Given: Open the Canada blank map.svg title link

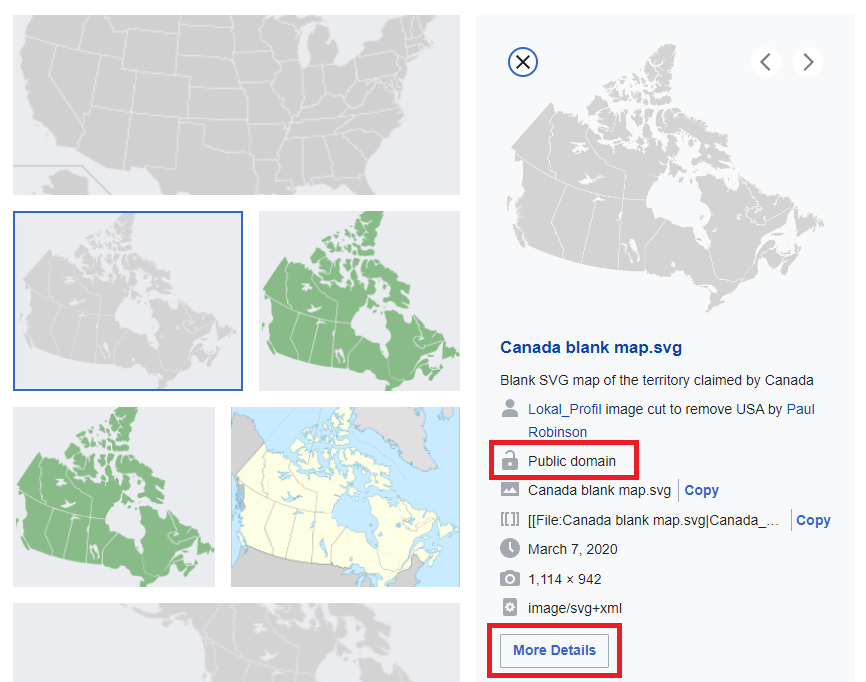Looking at the screenshot, I should pos(590,347).
